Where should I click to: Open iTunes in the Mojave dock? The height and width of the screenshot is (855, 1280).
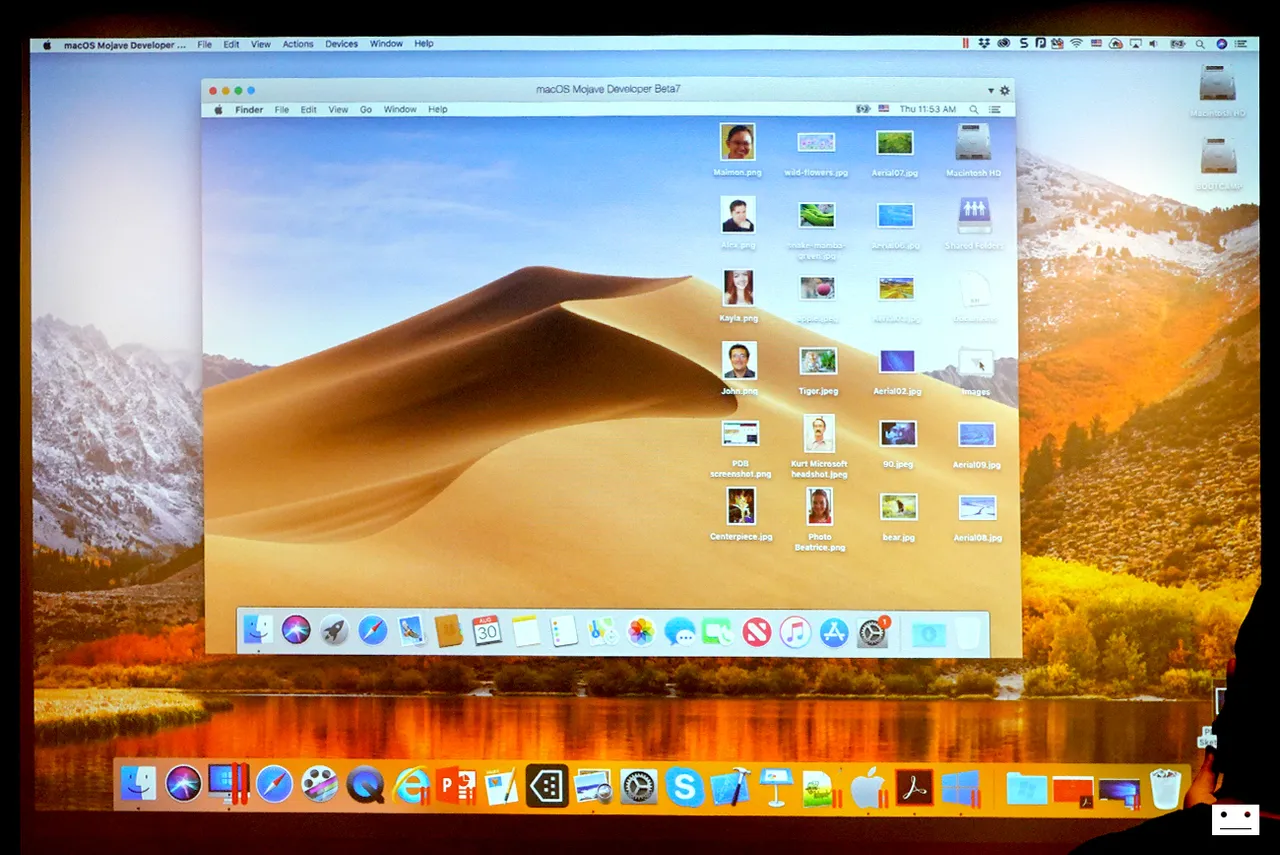[x=795, y=632]
